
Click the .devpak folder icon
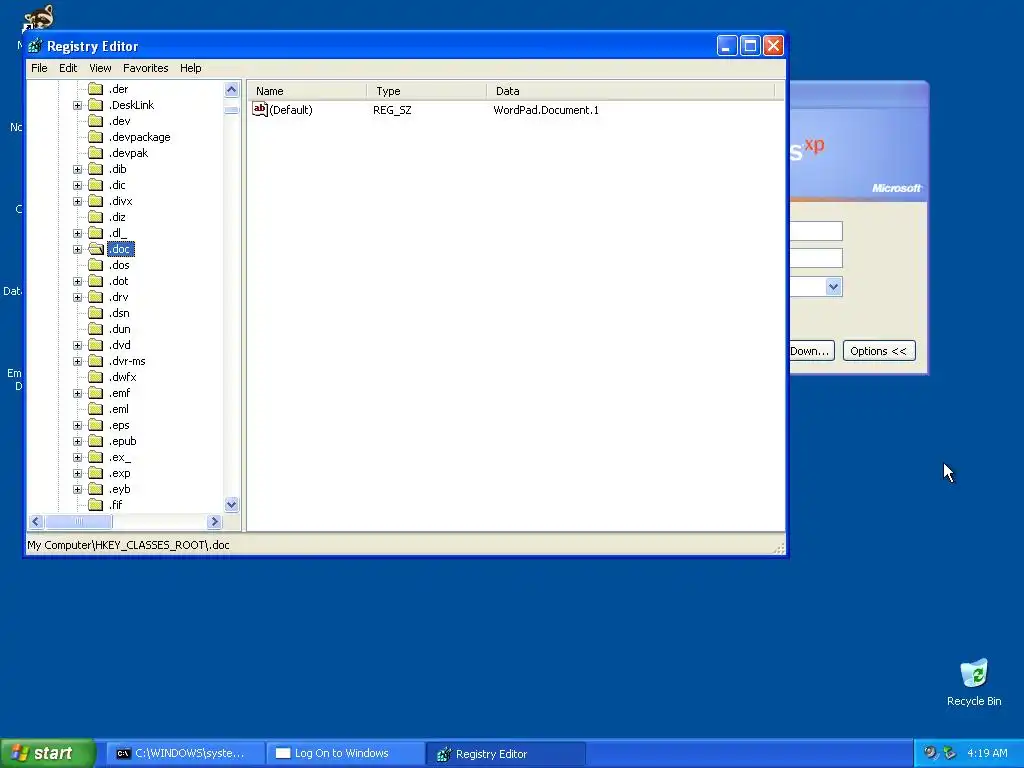pyautogui.click(x=95, y=153)
